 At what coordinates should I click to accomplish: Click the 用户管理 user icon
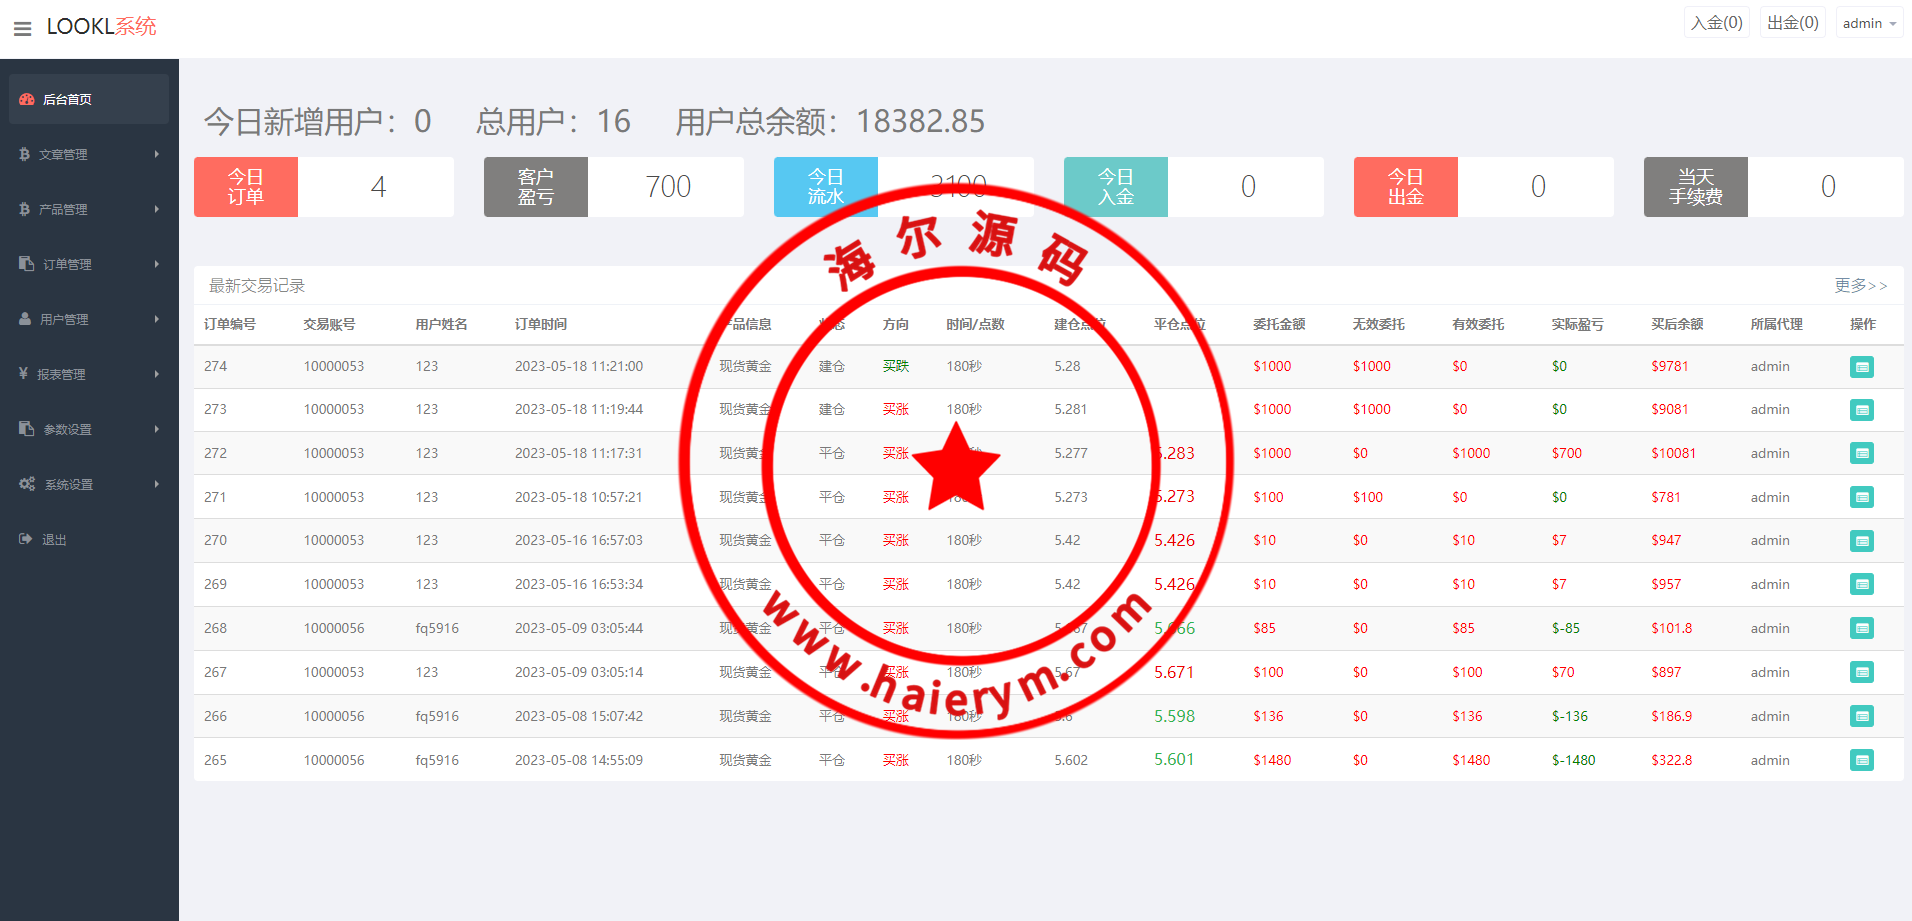pyautogui.click(x=26, y=319)
